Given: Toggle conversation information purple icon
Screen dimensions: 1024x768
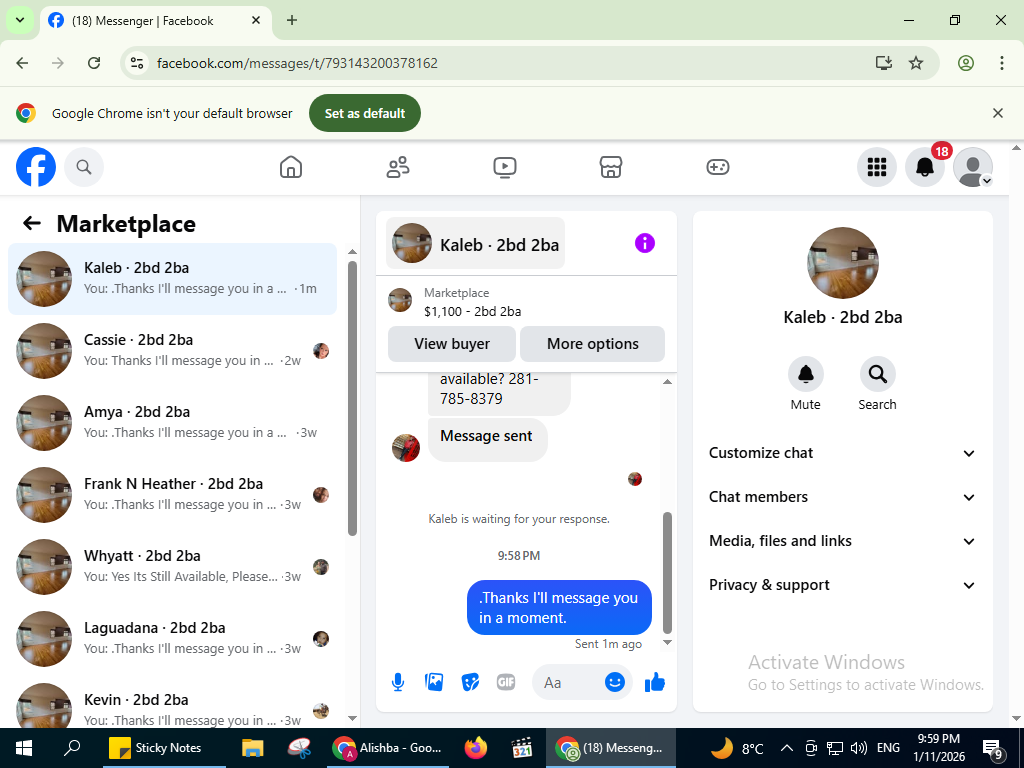Looking at the screenshot, I should [645, 243].
